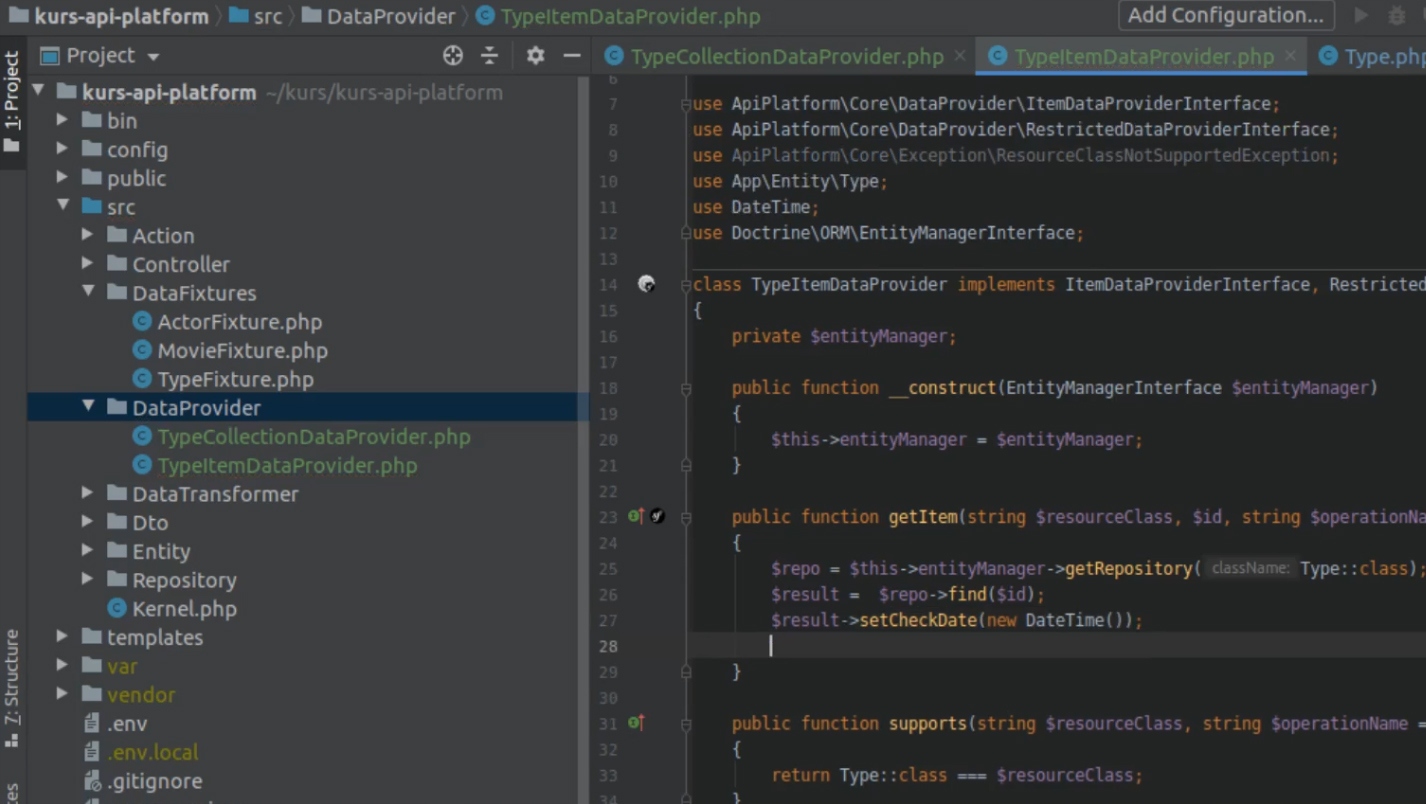Click the collapse all icon in Project panel
Screen dimensions: 1426x804
[x=489, y=56]
